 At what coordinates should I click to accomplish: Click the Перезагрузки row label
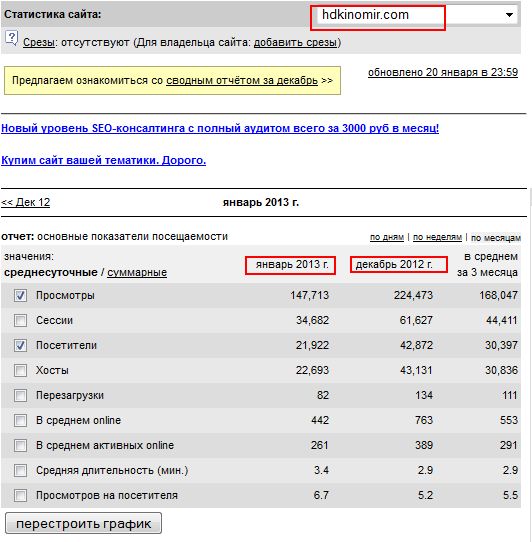[70, 395]
